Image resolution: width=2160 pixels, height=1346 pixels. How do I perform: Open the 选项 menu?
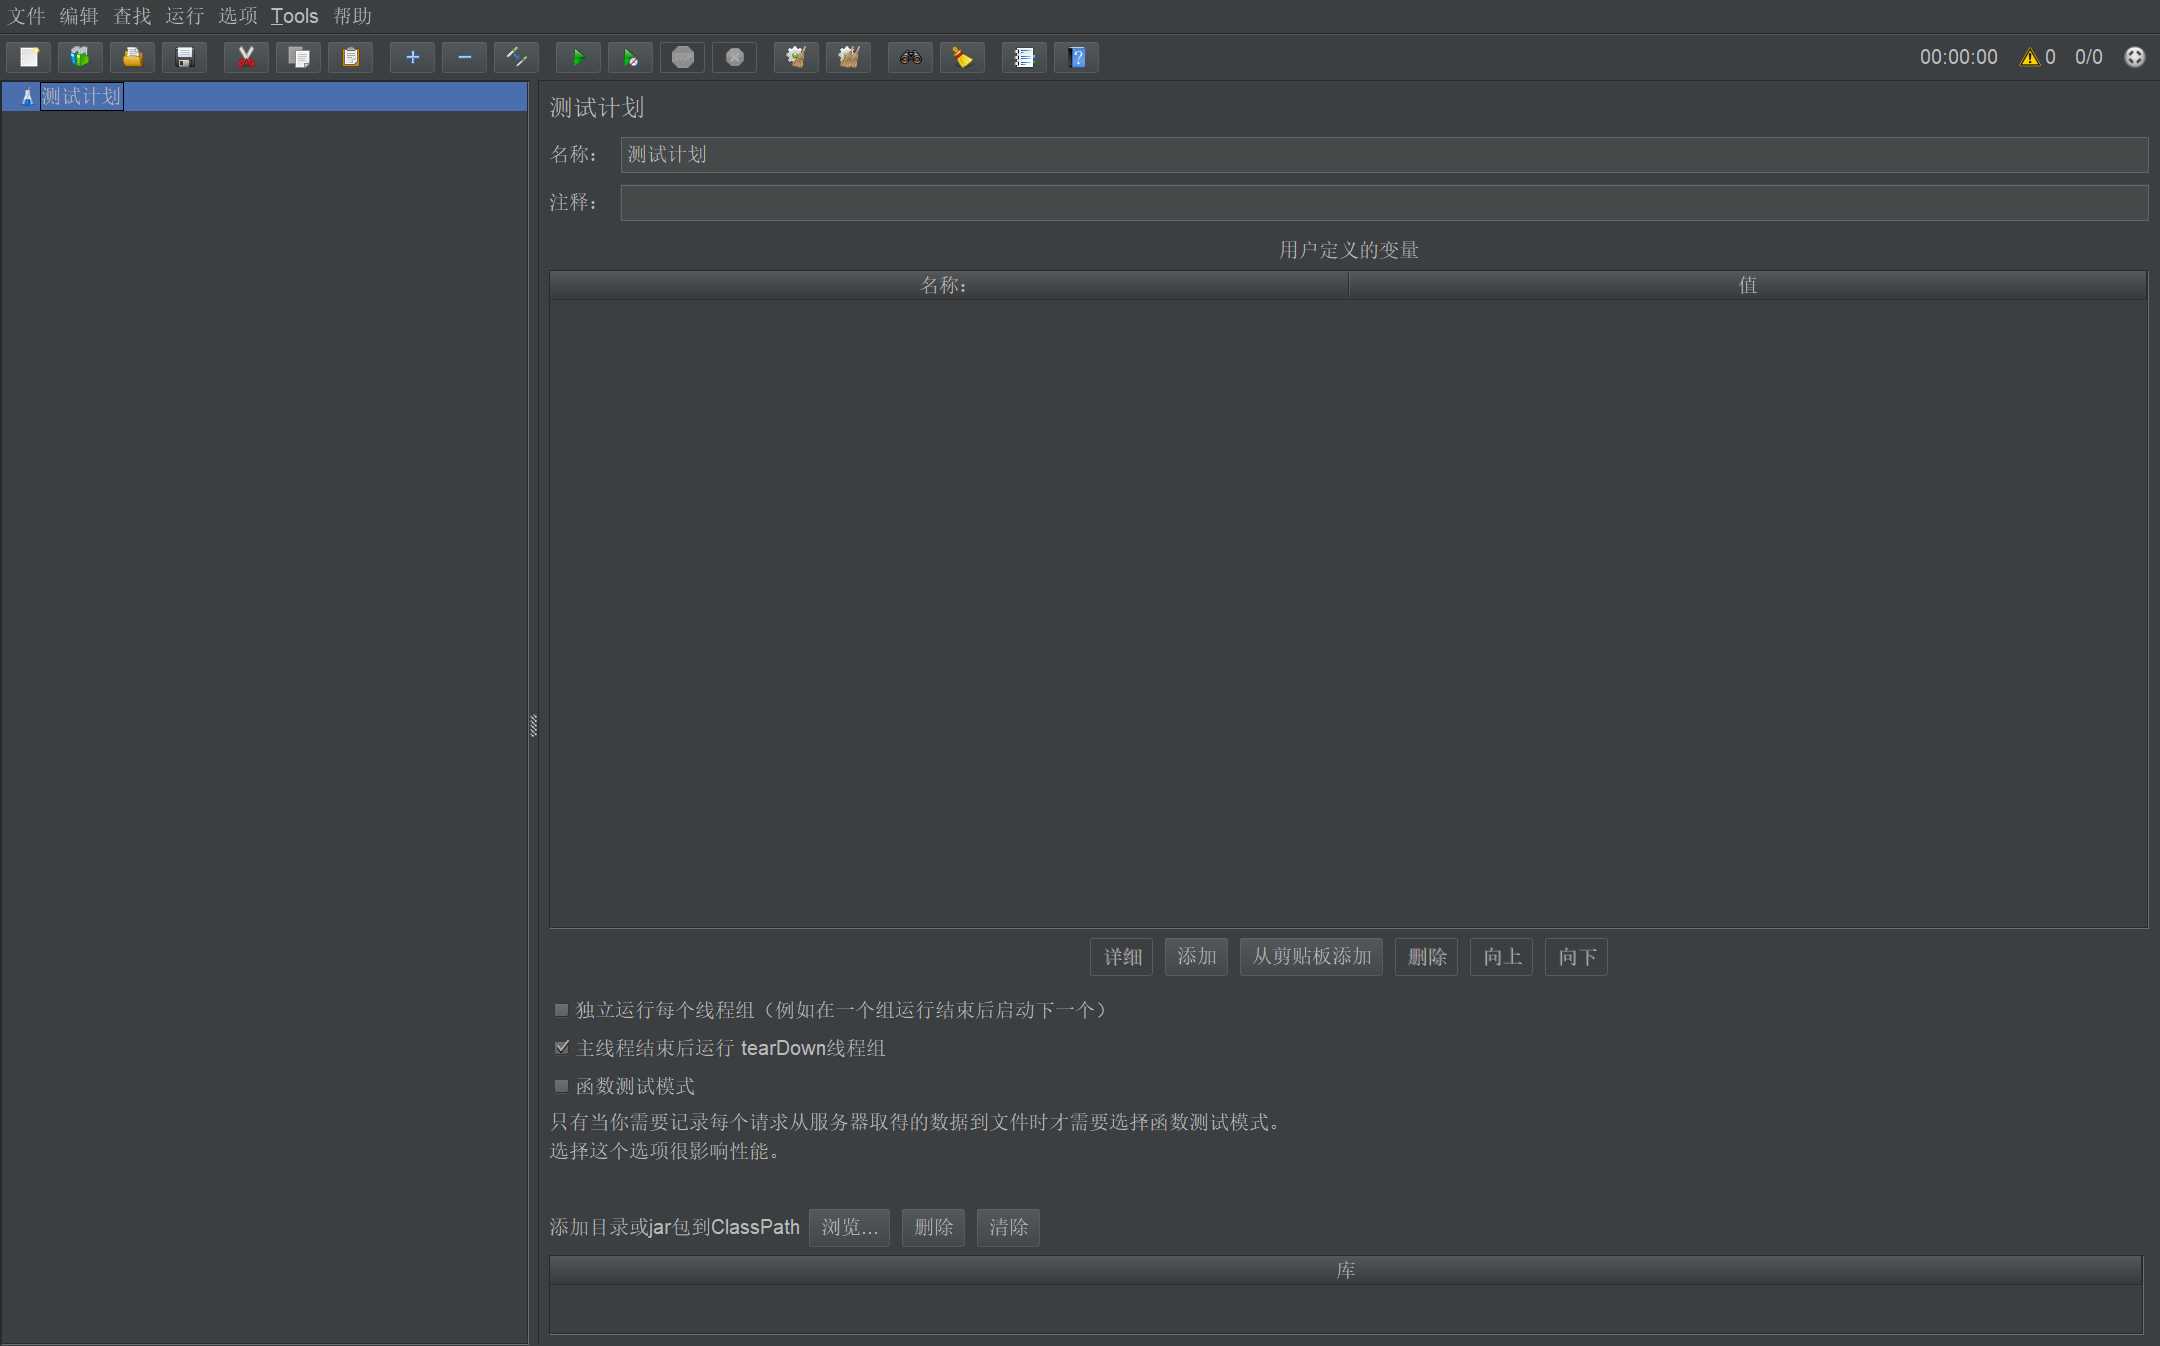coord(238,16)
